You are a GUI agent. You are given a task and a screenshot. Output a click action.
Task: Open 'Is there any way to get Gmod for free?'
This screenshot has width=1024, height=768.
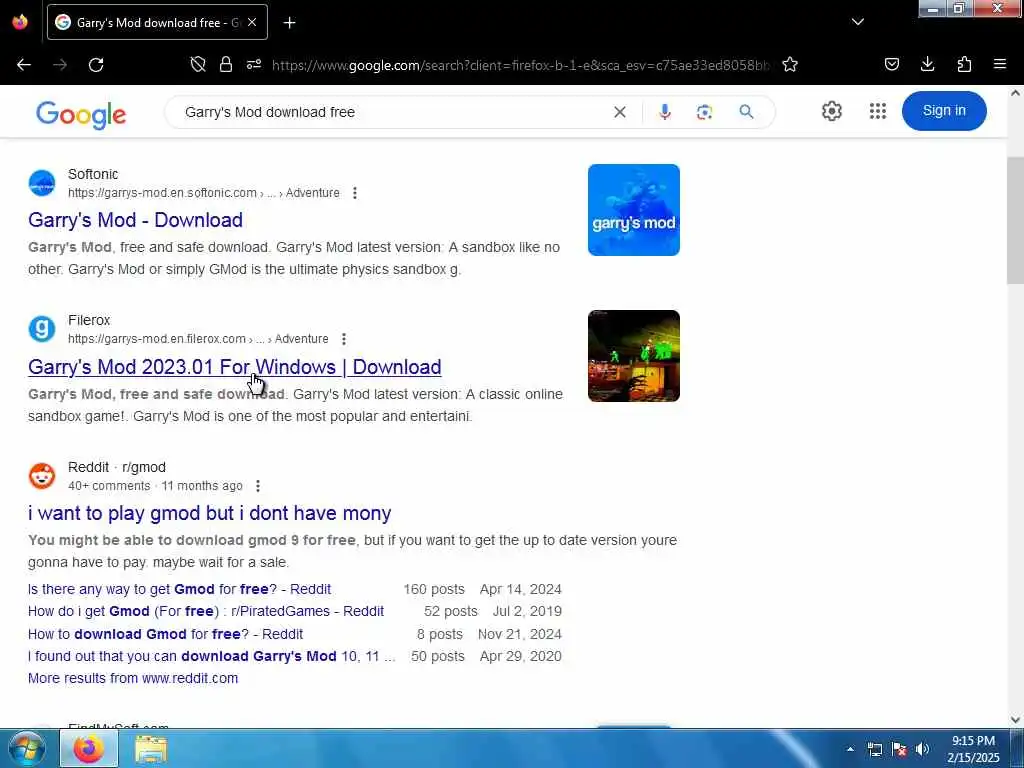coord(180,589)
